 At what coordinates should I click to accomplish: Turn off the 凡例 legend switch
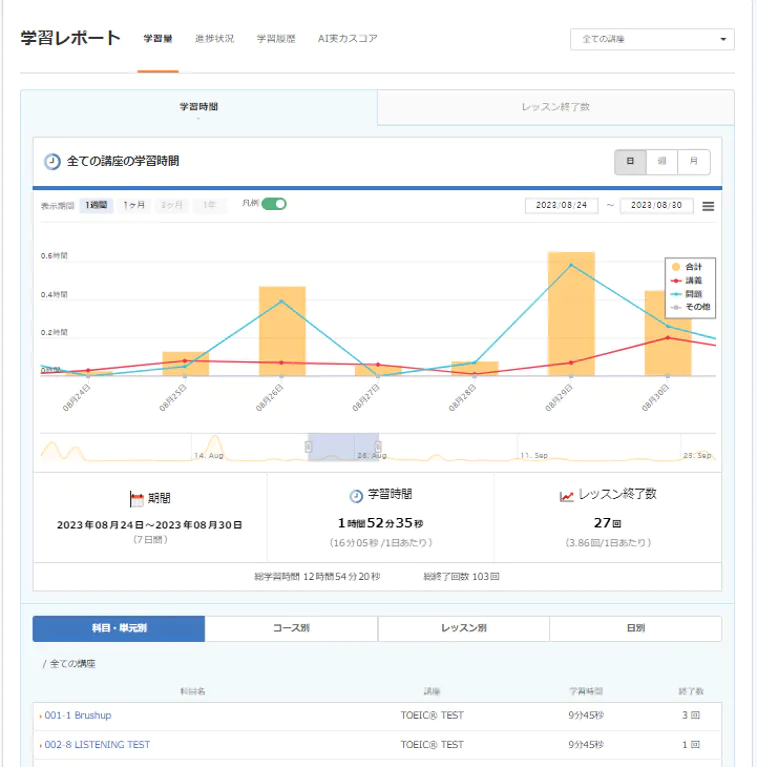coord(273,204)
